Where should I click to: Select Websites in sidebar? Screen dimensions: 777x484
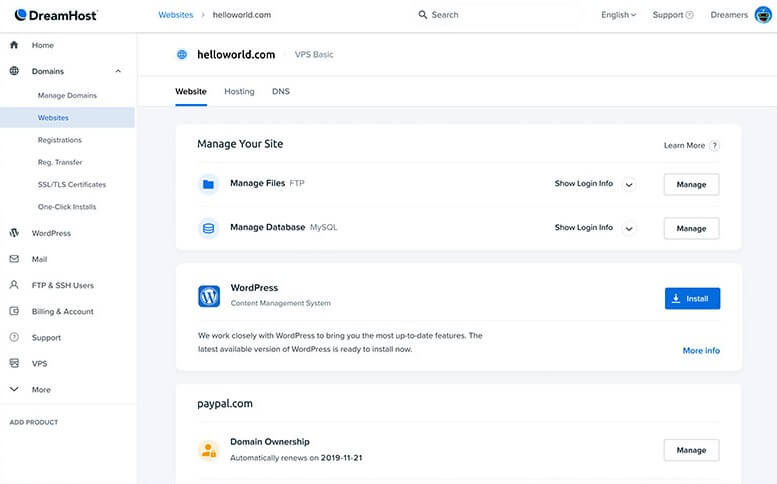click(67, 117)
